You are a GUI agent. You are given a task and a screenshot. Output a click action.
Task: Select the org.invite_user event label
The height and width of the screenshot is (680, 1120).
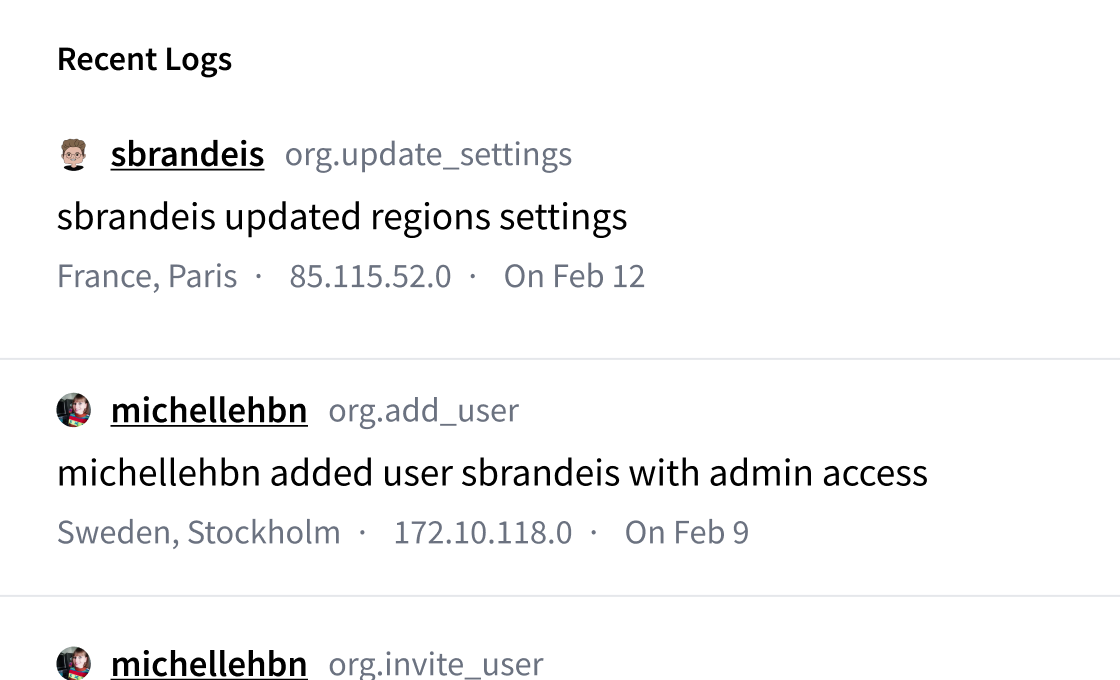436,664
